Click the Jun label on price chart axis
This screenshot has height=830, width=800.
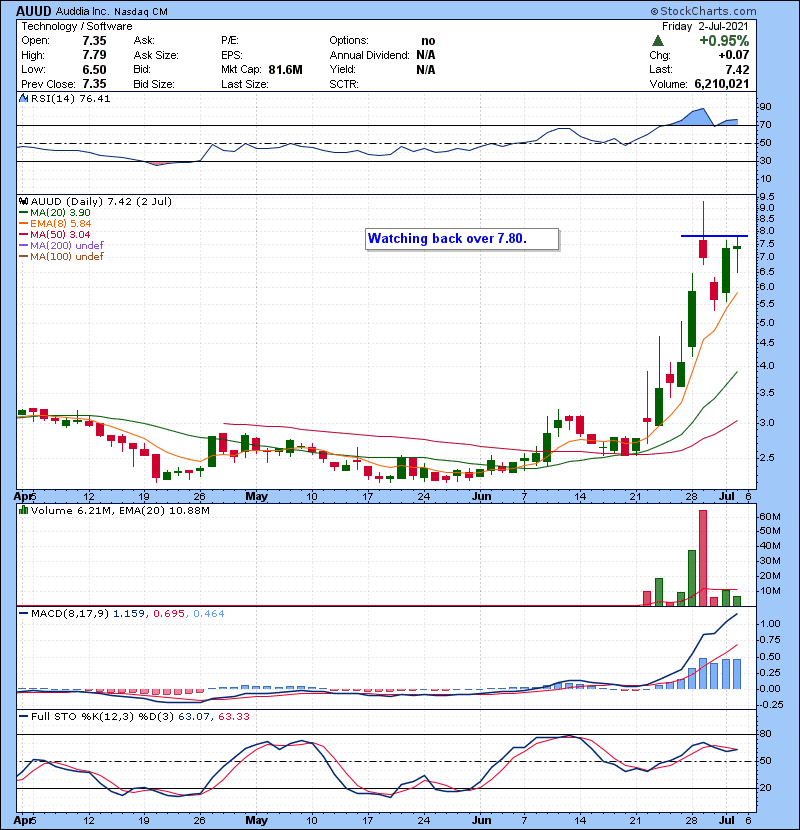481,497
